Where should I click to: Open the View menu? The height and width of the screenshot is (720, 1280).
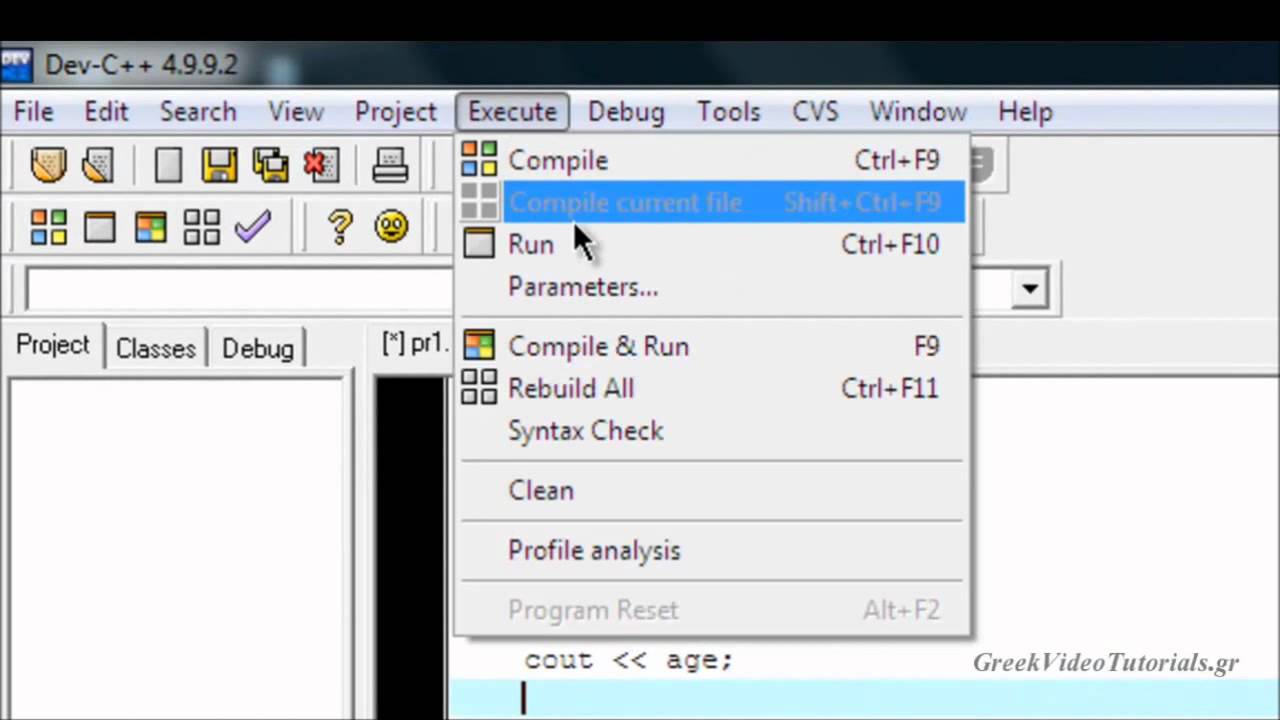296,112
